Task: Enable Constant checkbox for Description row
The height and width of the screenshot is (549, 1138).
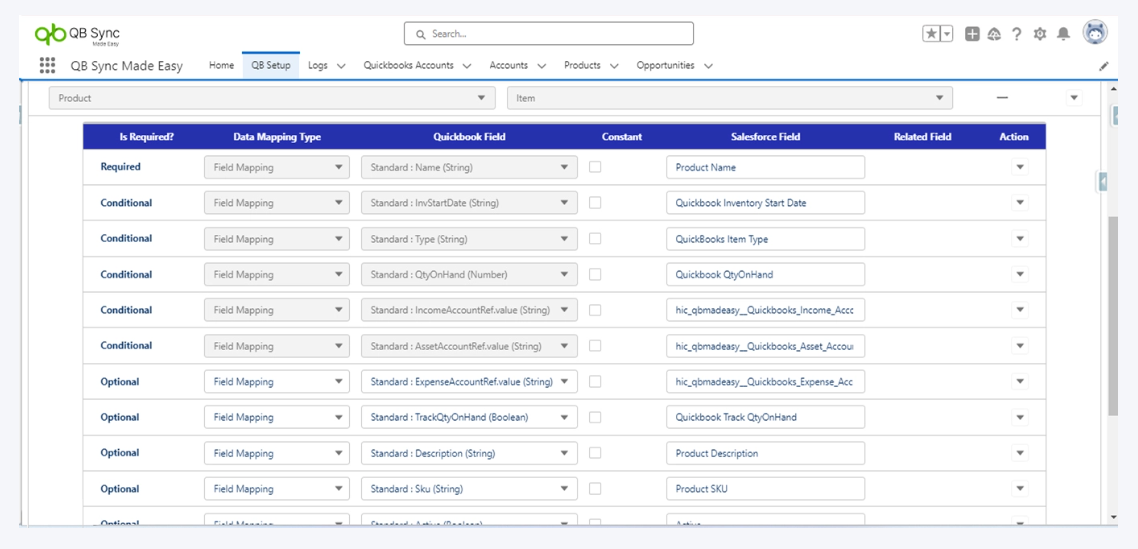Action: 595,453
